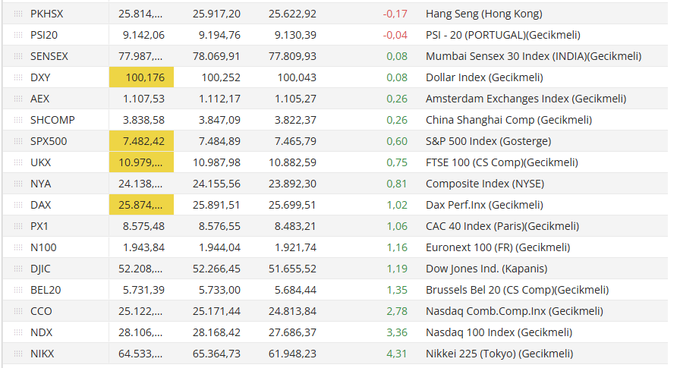
Task: Select the CCO symbol
Action: click(x=41, y=311)
